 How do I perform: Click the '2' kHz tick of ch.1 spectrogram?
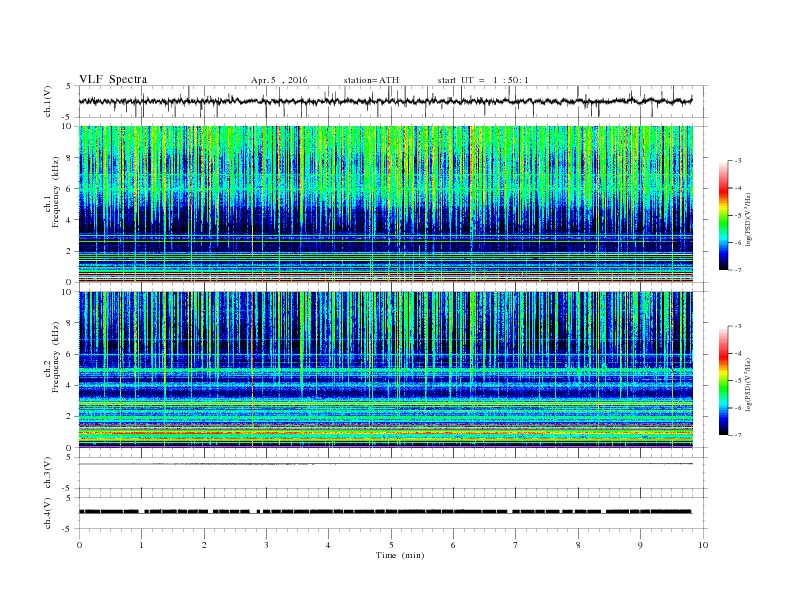coord(69,251)
